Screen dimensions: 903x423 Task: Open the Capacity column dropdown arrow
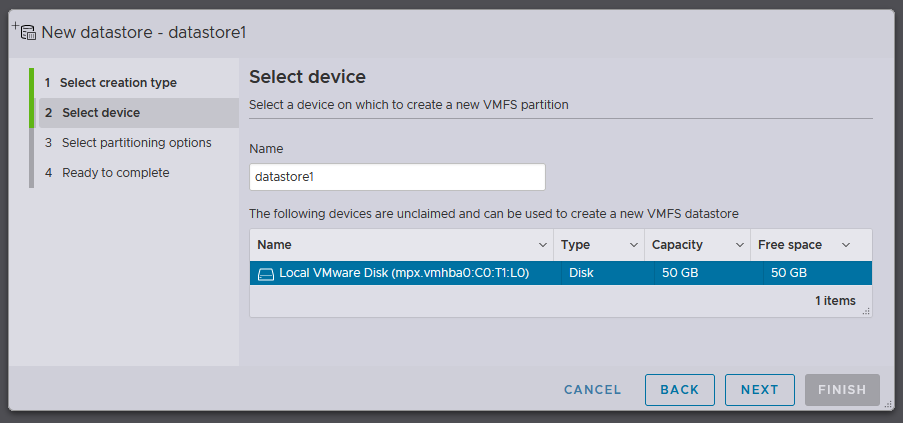pos(739,245)
